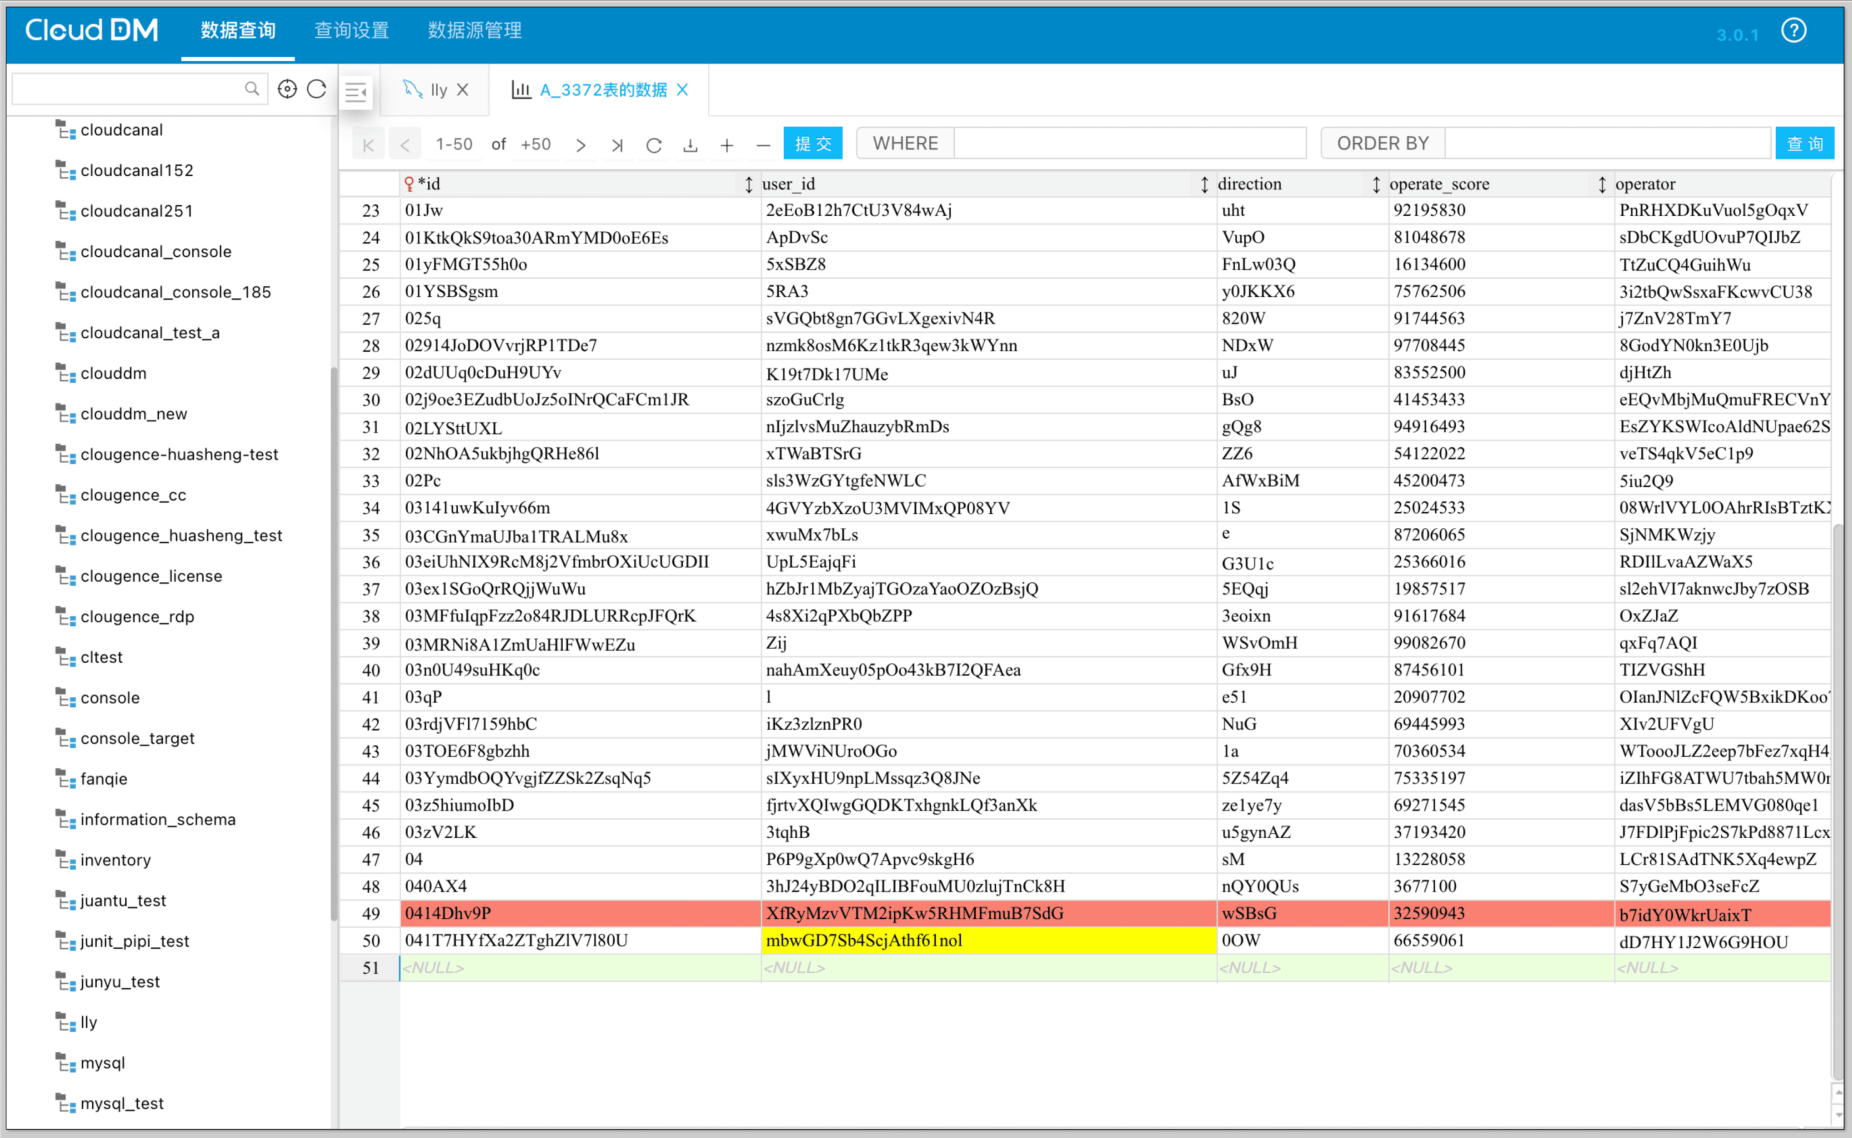
Task: Collapse the sidebar panel toggle icon
Action: tap(356, 92)
